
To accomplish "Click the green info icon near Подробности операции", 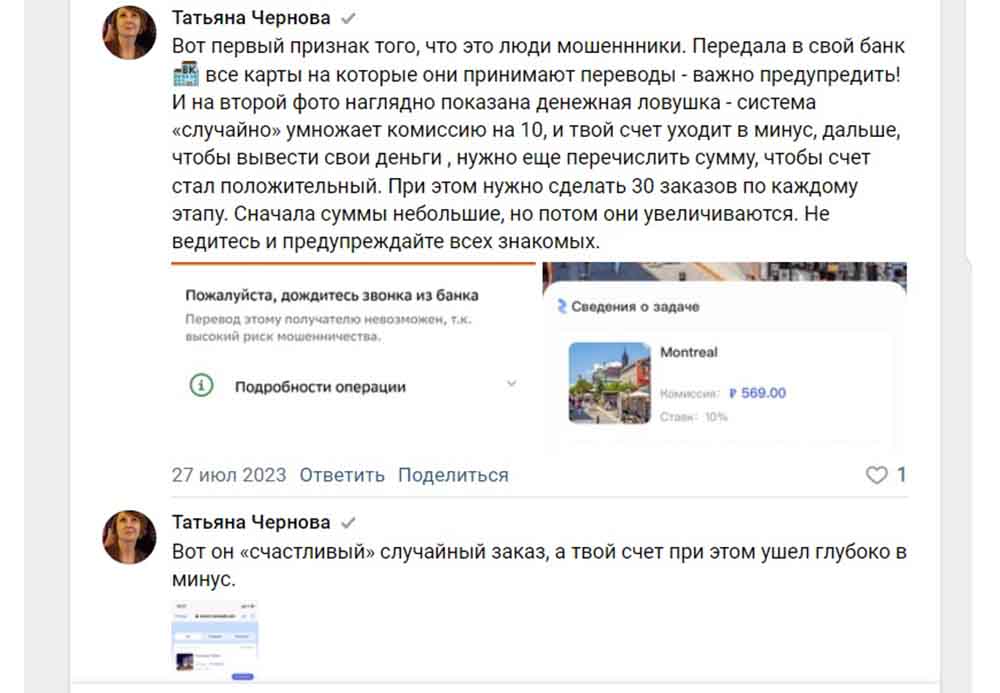I will point(200,384).
